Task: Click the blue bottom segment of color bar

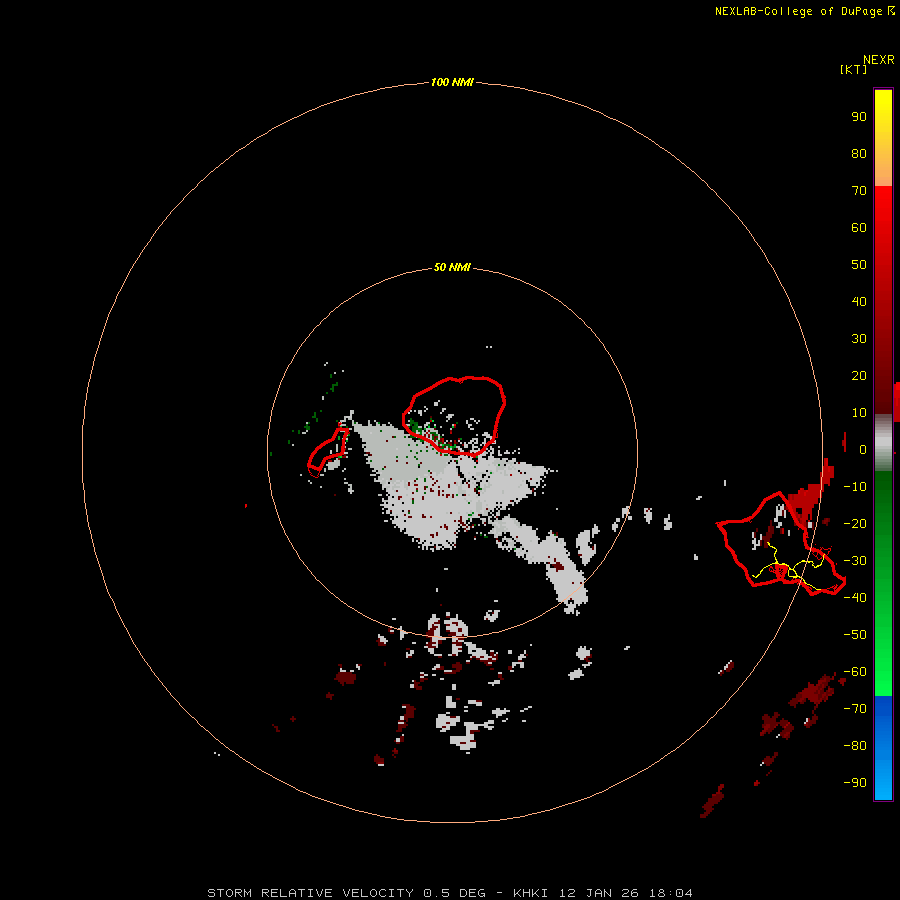Action: point(883,748)
